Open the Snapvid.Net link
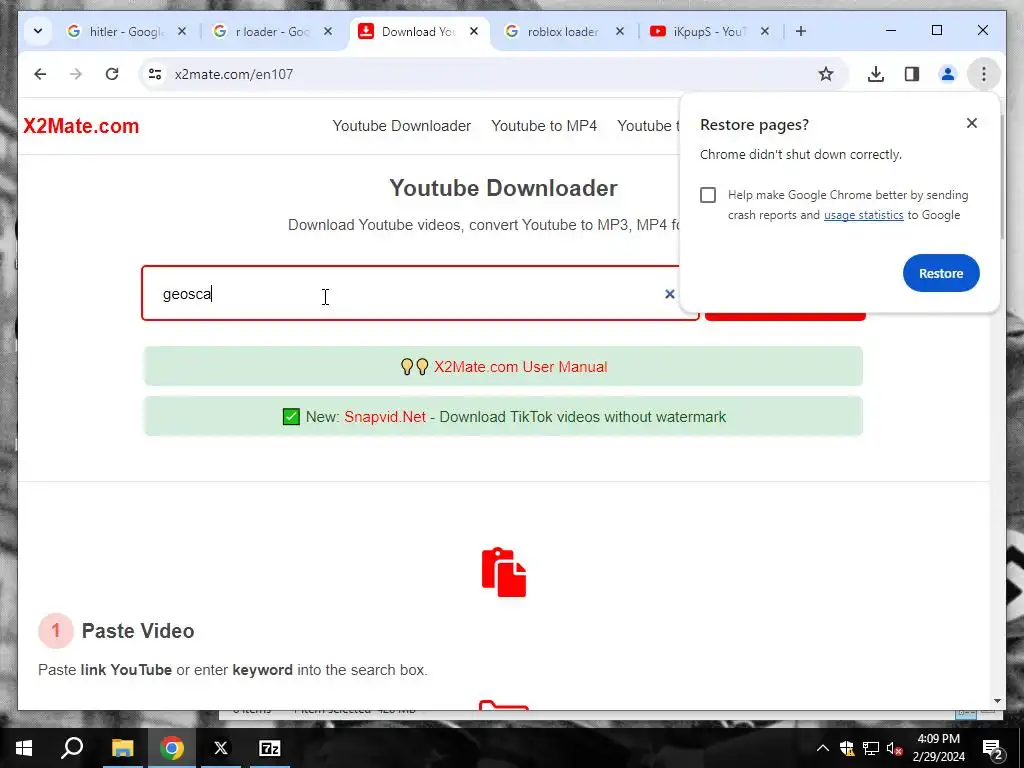1024x768 pixels. (x=385, y=417)
